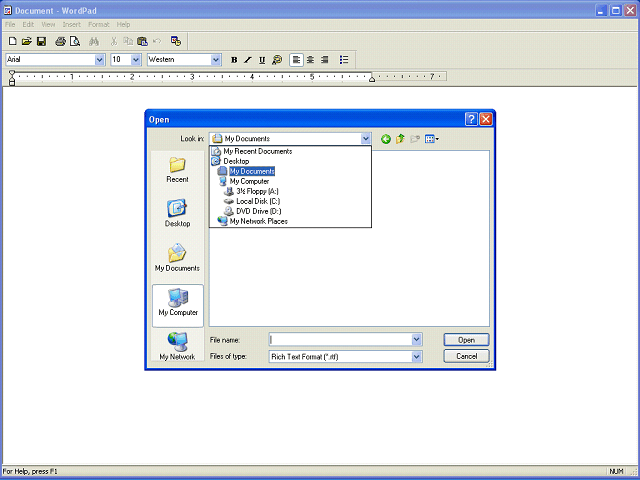Click the green Back arrow icon

coord(386,139)
